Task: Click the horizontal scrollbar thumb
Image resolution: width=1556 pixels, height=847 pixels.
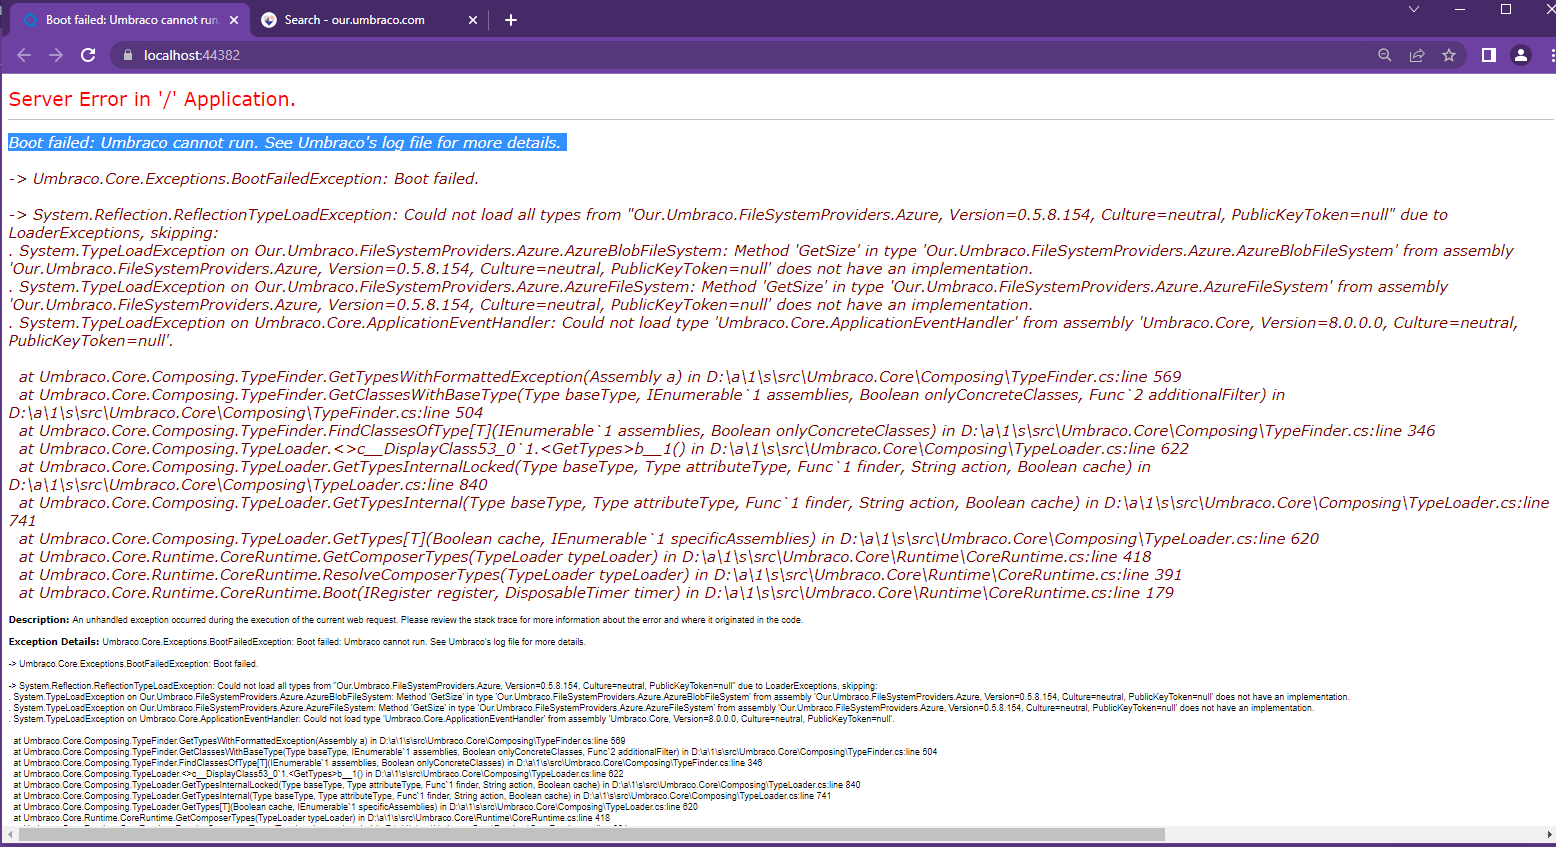Action: 590,834
